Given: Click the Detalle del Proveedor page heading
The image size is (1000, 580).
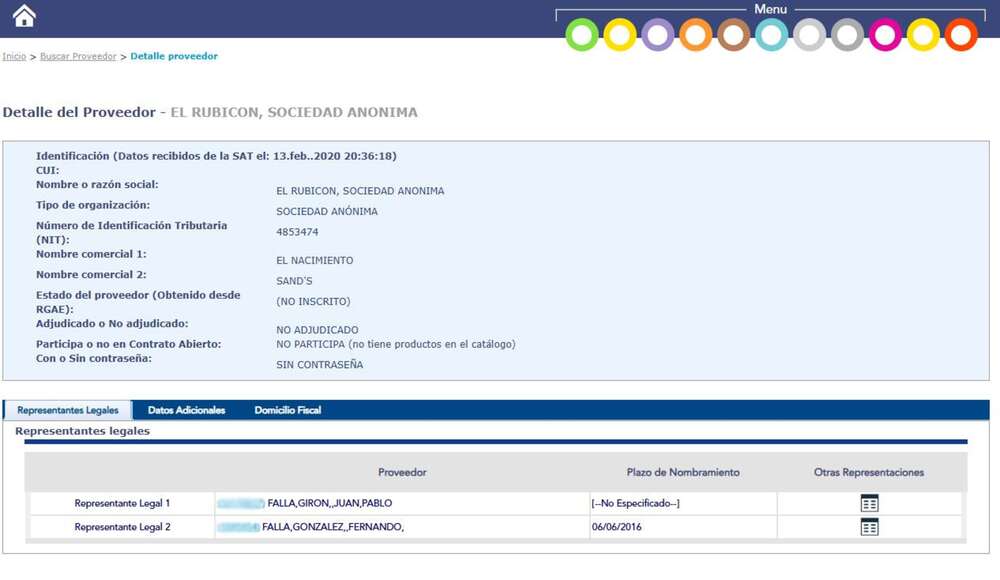Looking at the screenshot, I should (210, 112).
